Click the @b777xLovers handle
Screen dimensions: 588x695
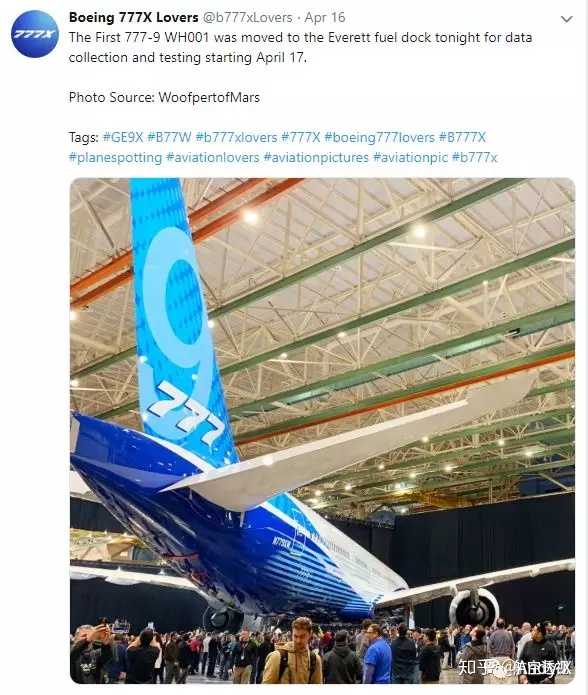[248, 18]
